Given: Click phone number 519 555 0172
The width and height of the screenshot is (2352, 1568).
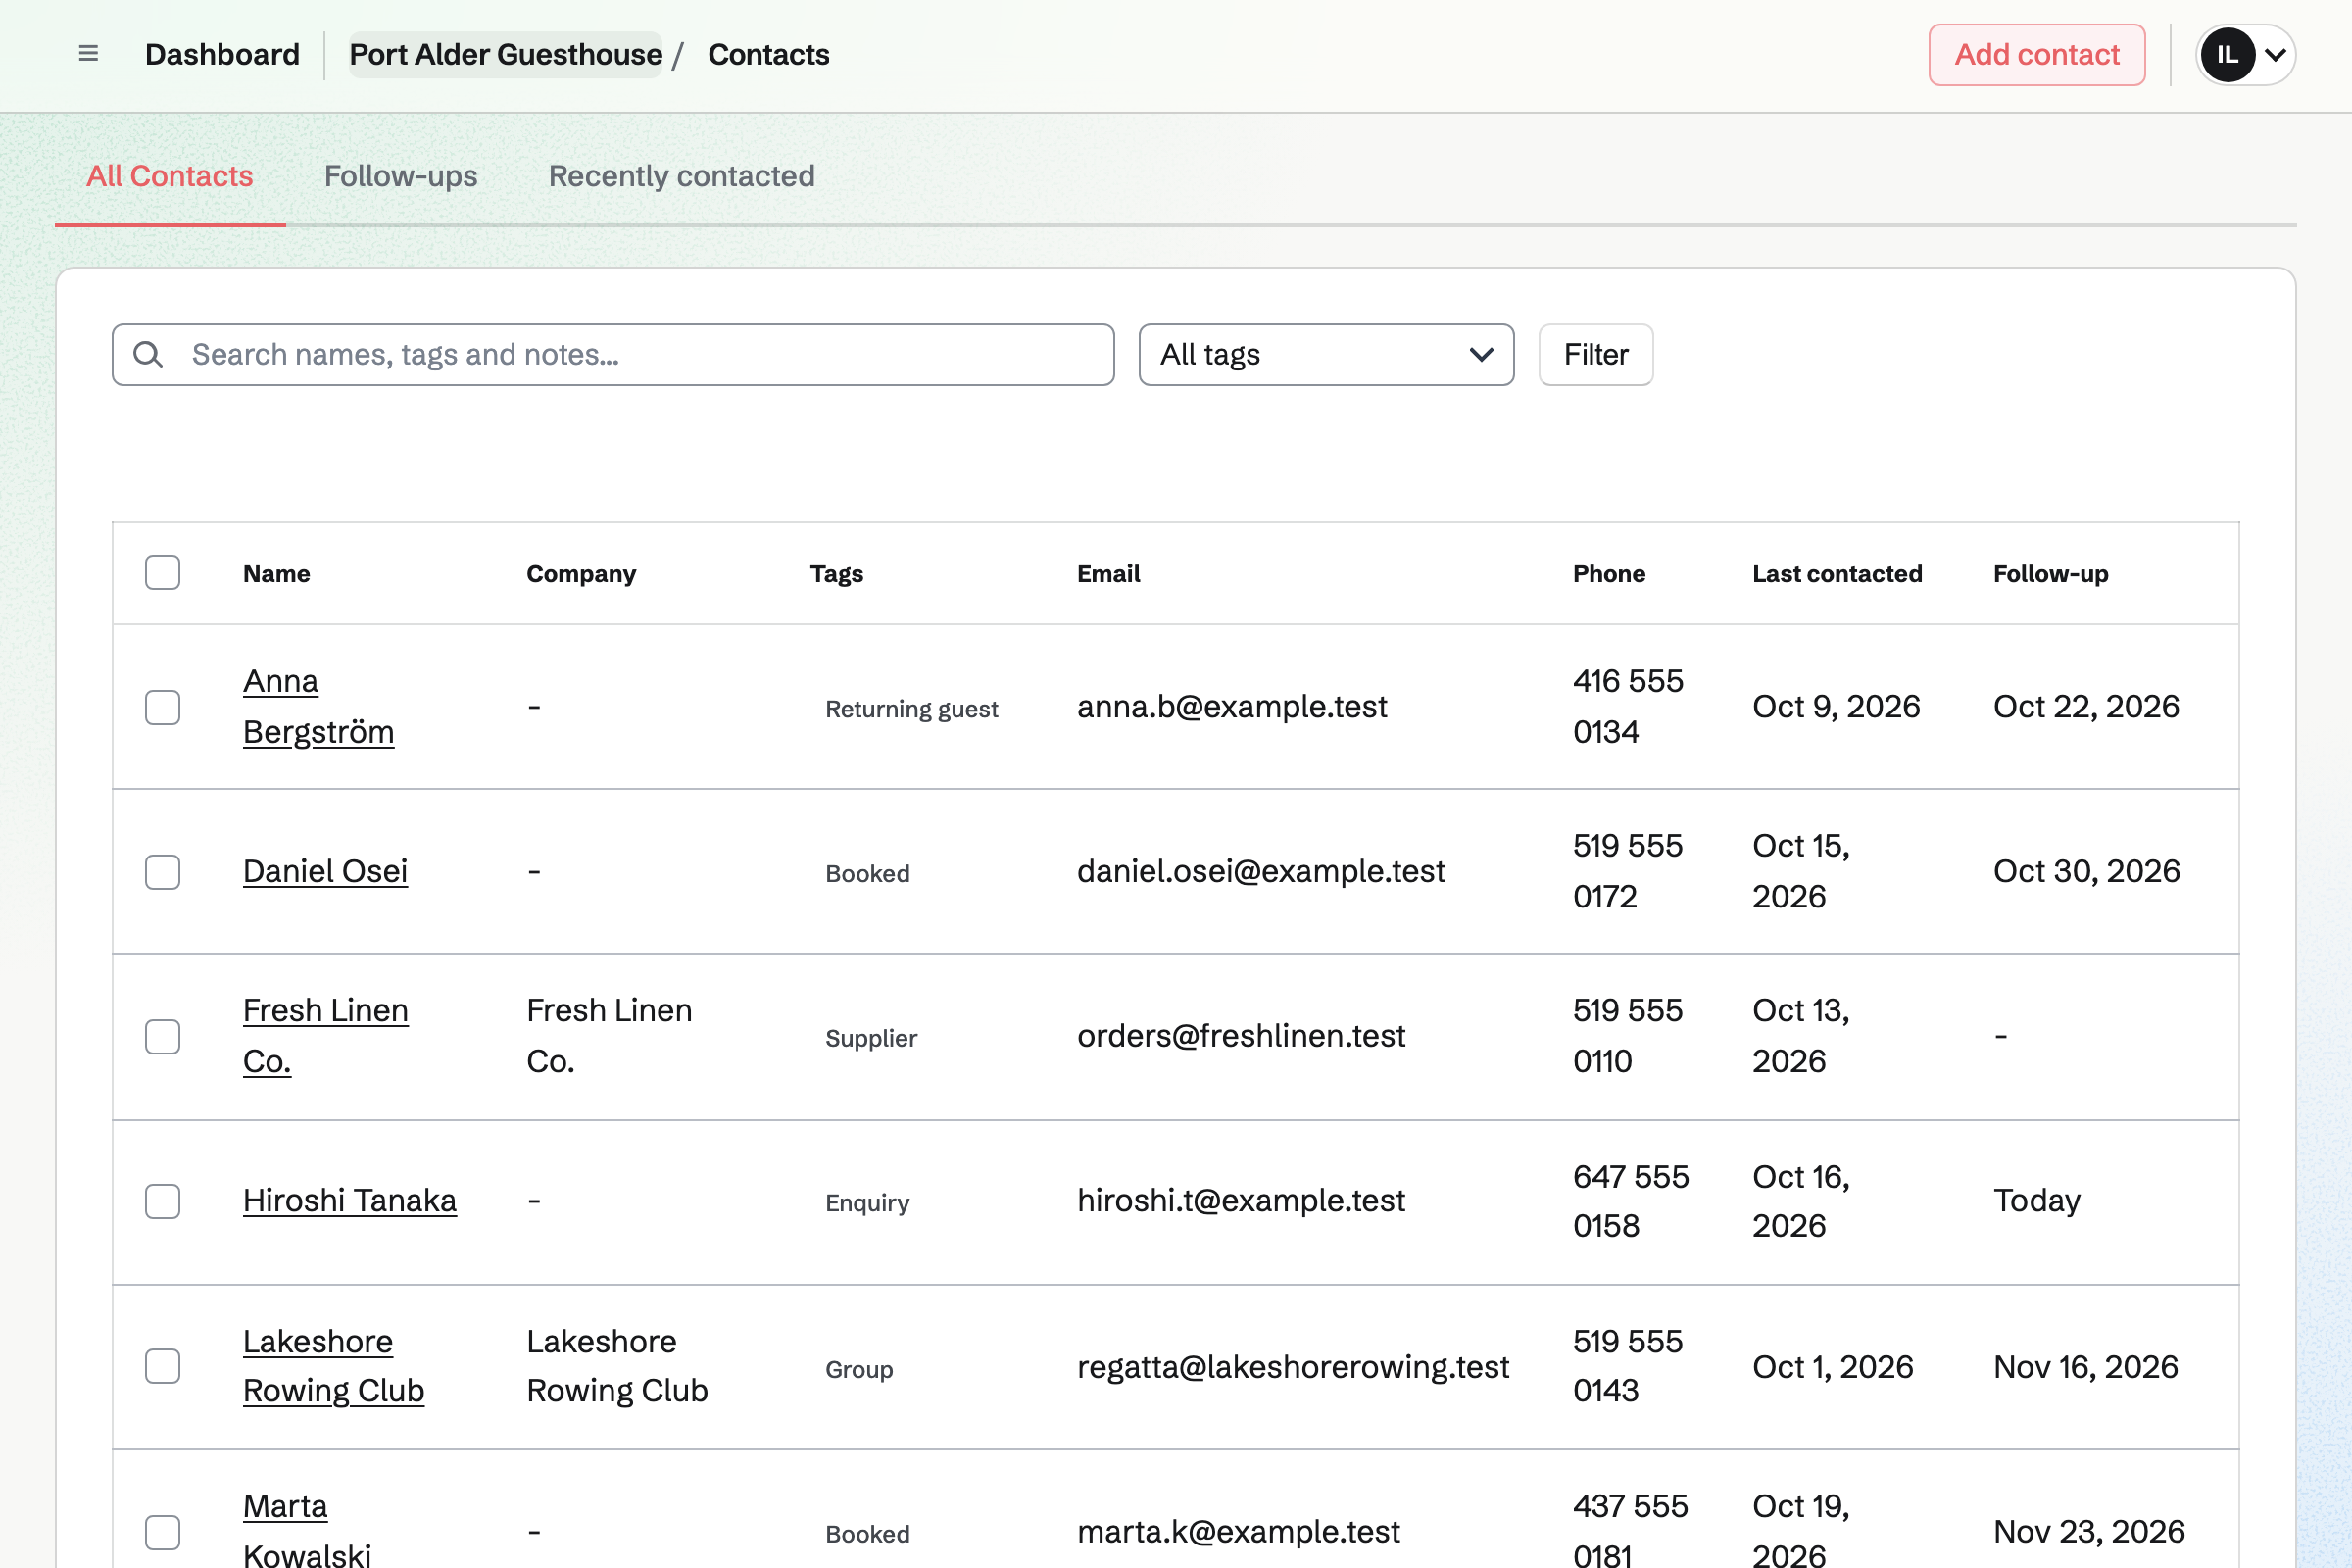Looking at the screenshot, I should click(1627, 871).
